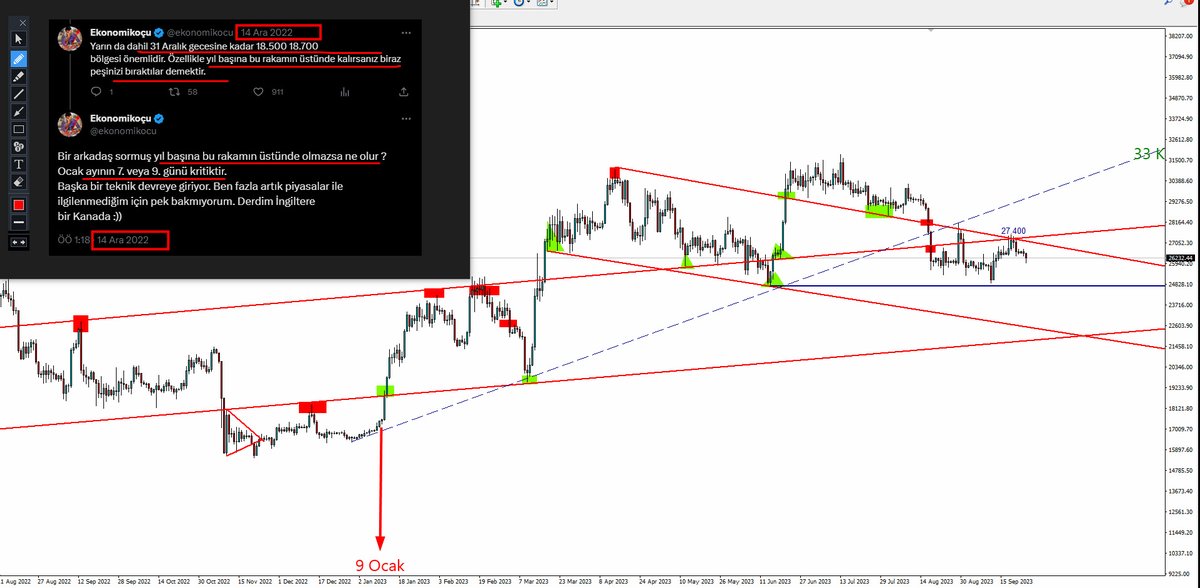This screenshot has width=1200, height=588.
Task: Click the 27,400 price annotation on chart
Action: [1014, 231]
